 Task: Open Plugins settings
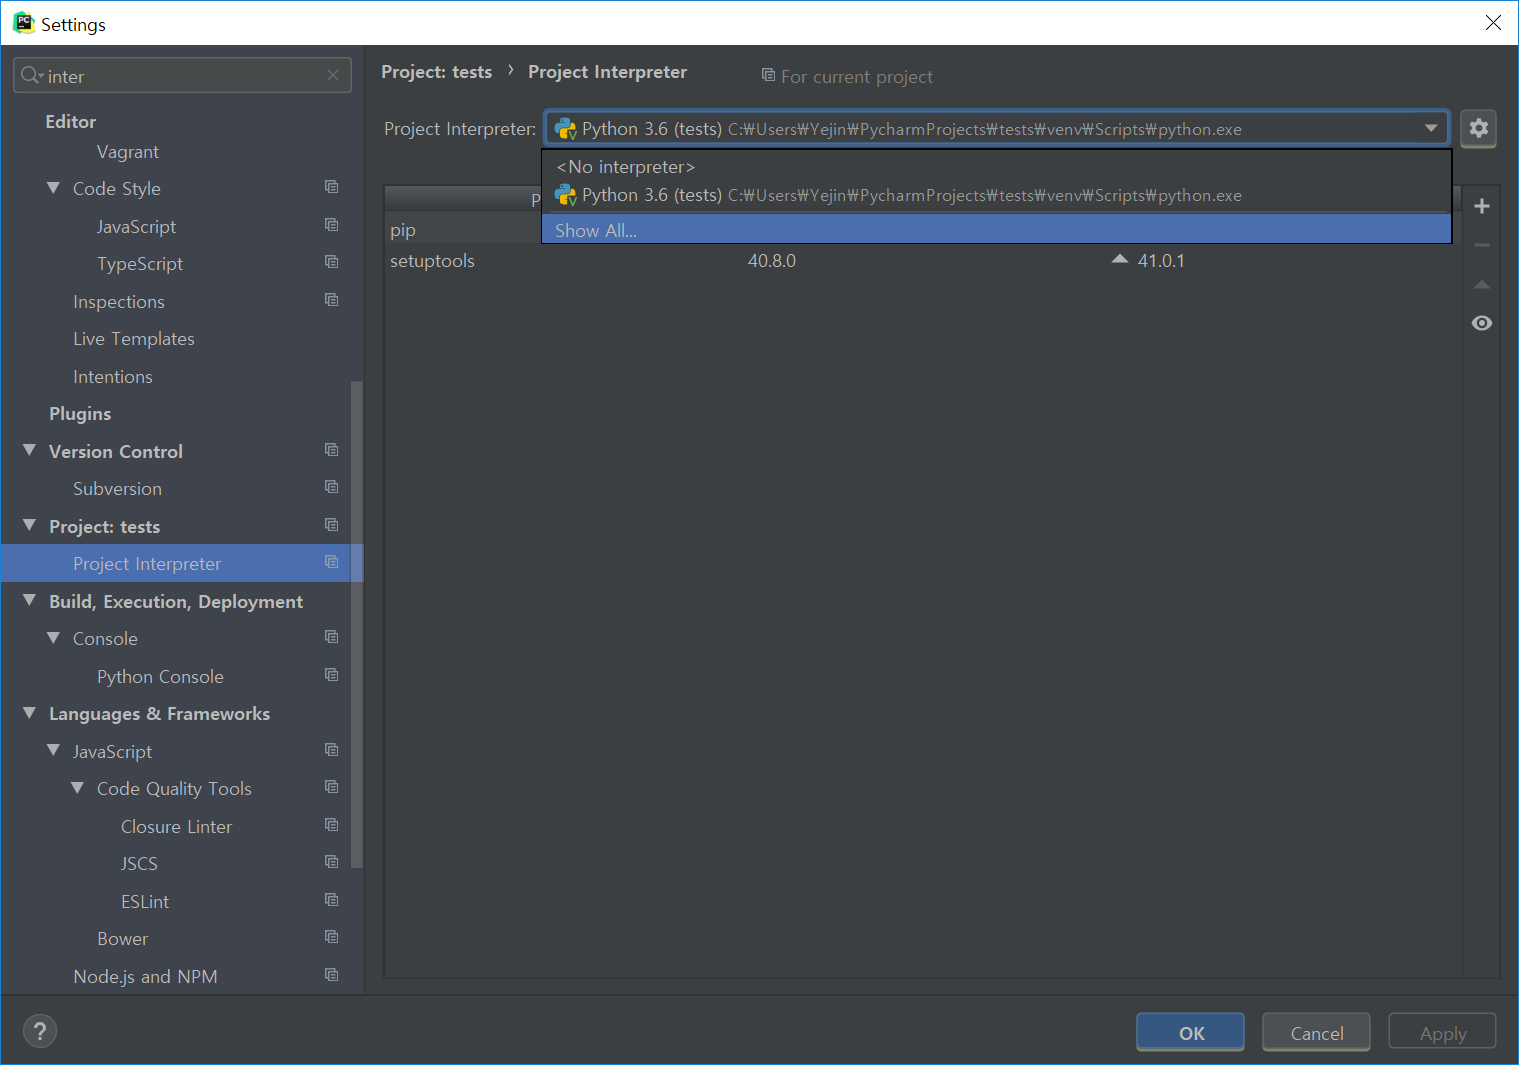coord(80,414)
